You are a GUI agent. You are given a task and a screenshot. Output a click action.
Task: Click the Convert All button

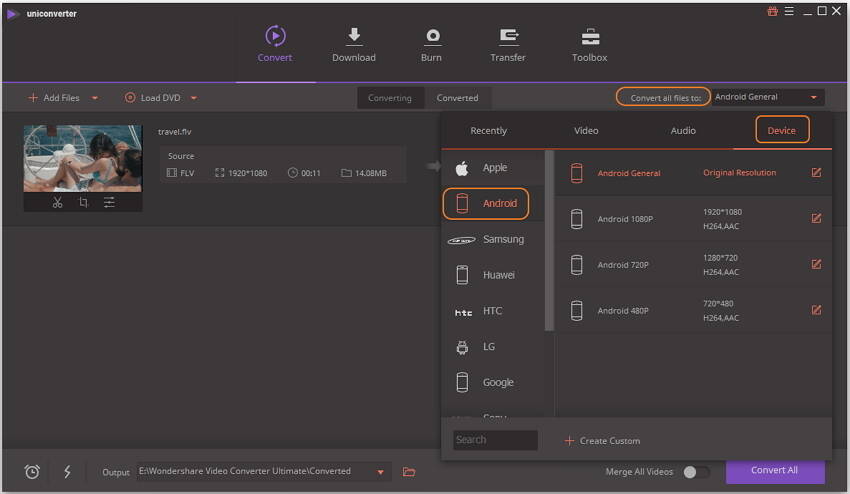775,471
